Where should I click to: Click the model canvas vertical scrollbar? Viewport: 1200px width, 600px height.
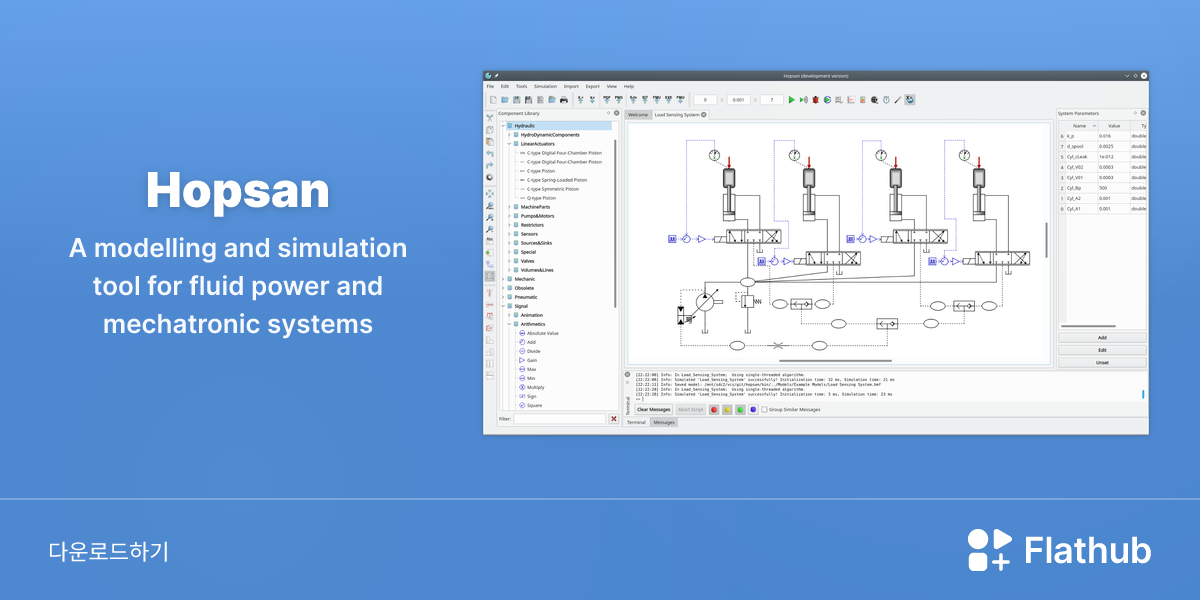(x=1047, y=240)
